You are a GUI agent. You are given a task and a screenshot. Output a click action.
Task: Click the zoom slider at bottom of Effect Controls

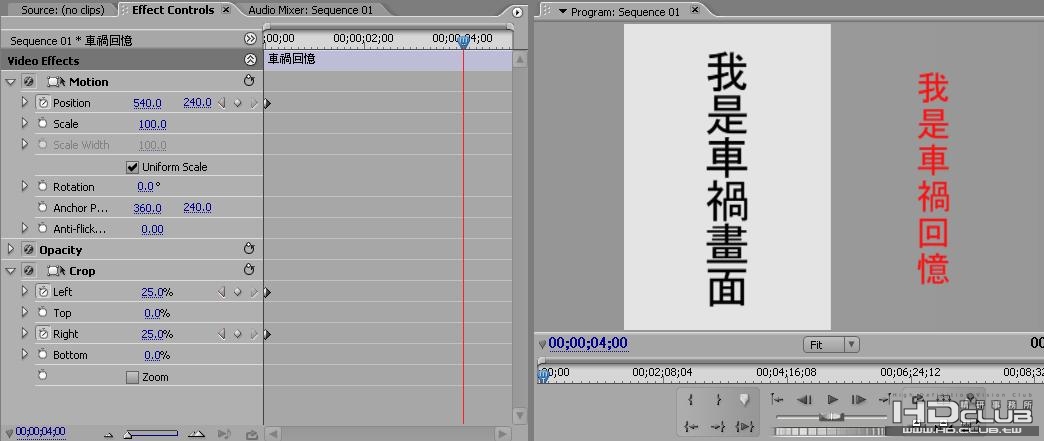[x=152, y=434]
